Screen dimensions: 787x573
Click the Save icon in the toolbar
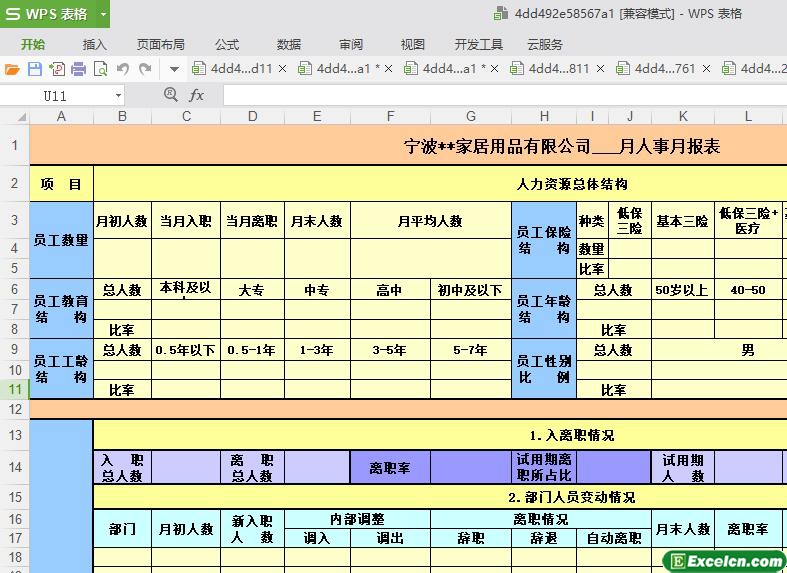34,69
